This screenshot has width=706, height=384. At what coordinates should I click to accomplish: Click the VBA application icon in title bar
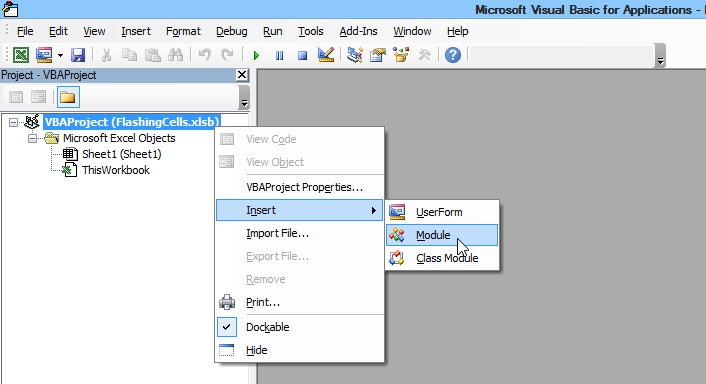[x=10, y=9]
